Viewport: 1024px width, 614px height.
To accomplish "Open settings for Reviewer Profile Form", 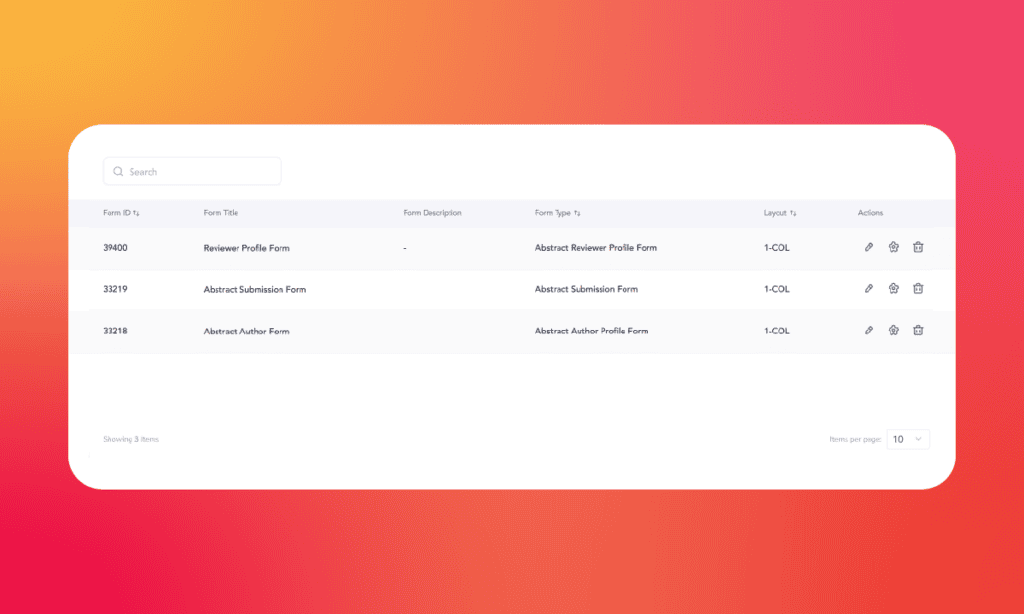I will click(x=893, y=247).
